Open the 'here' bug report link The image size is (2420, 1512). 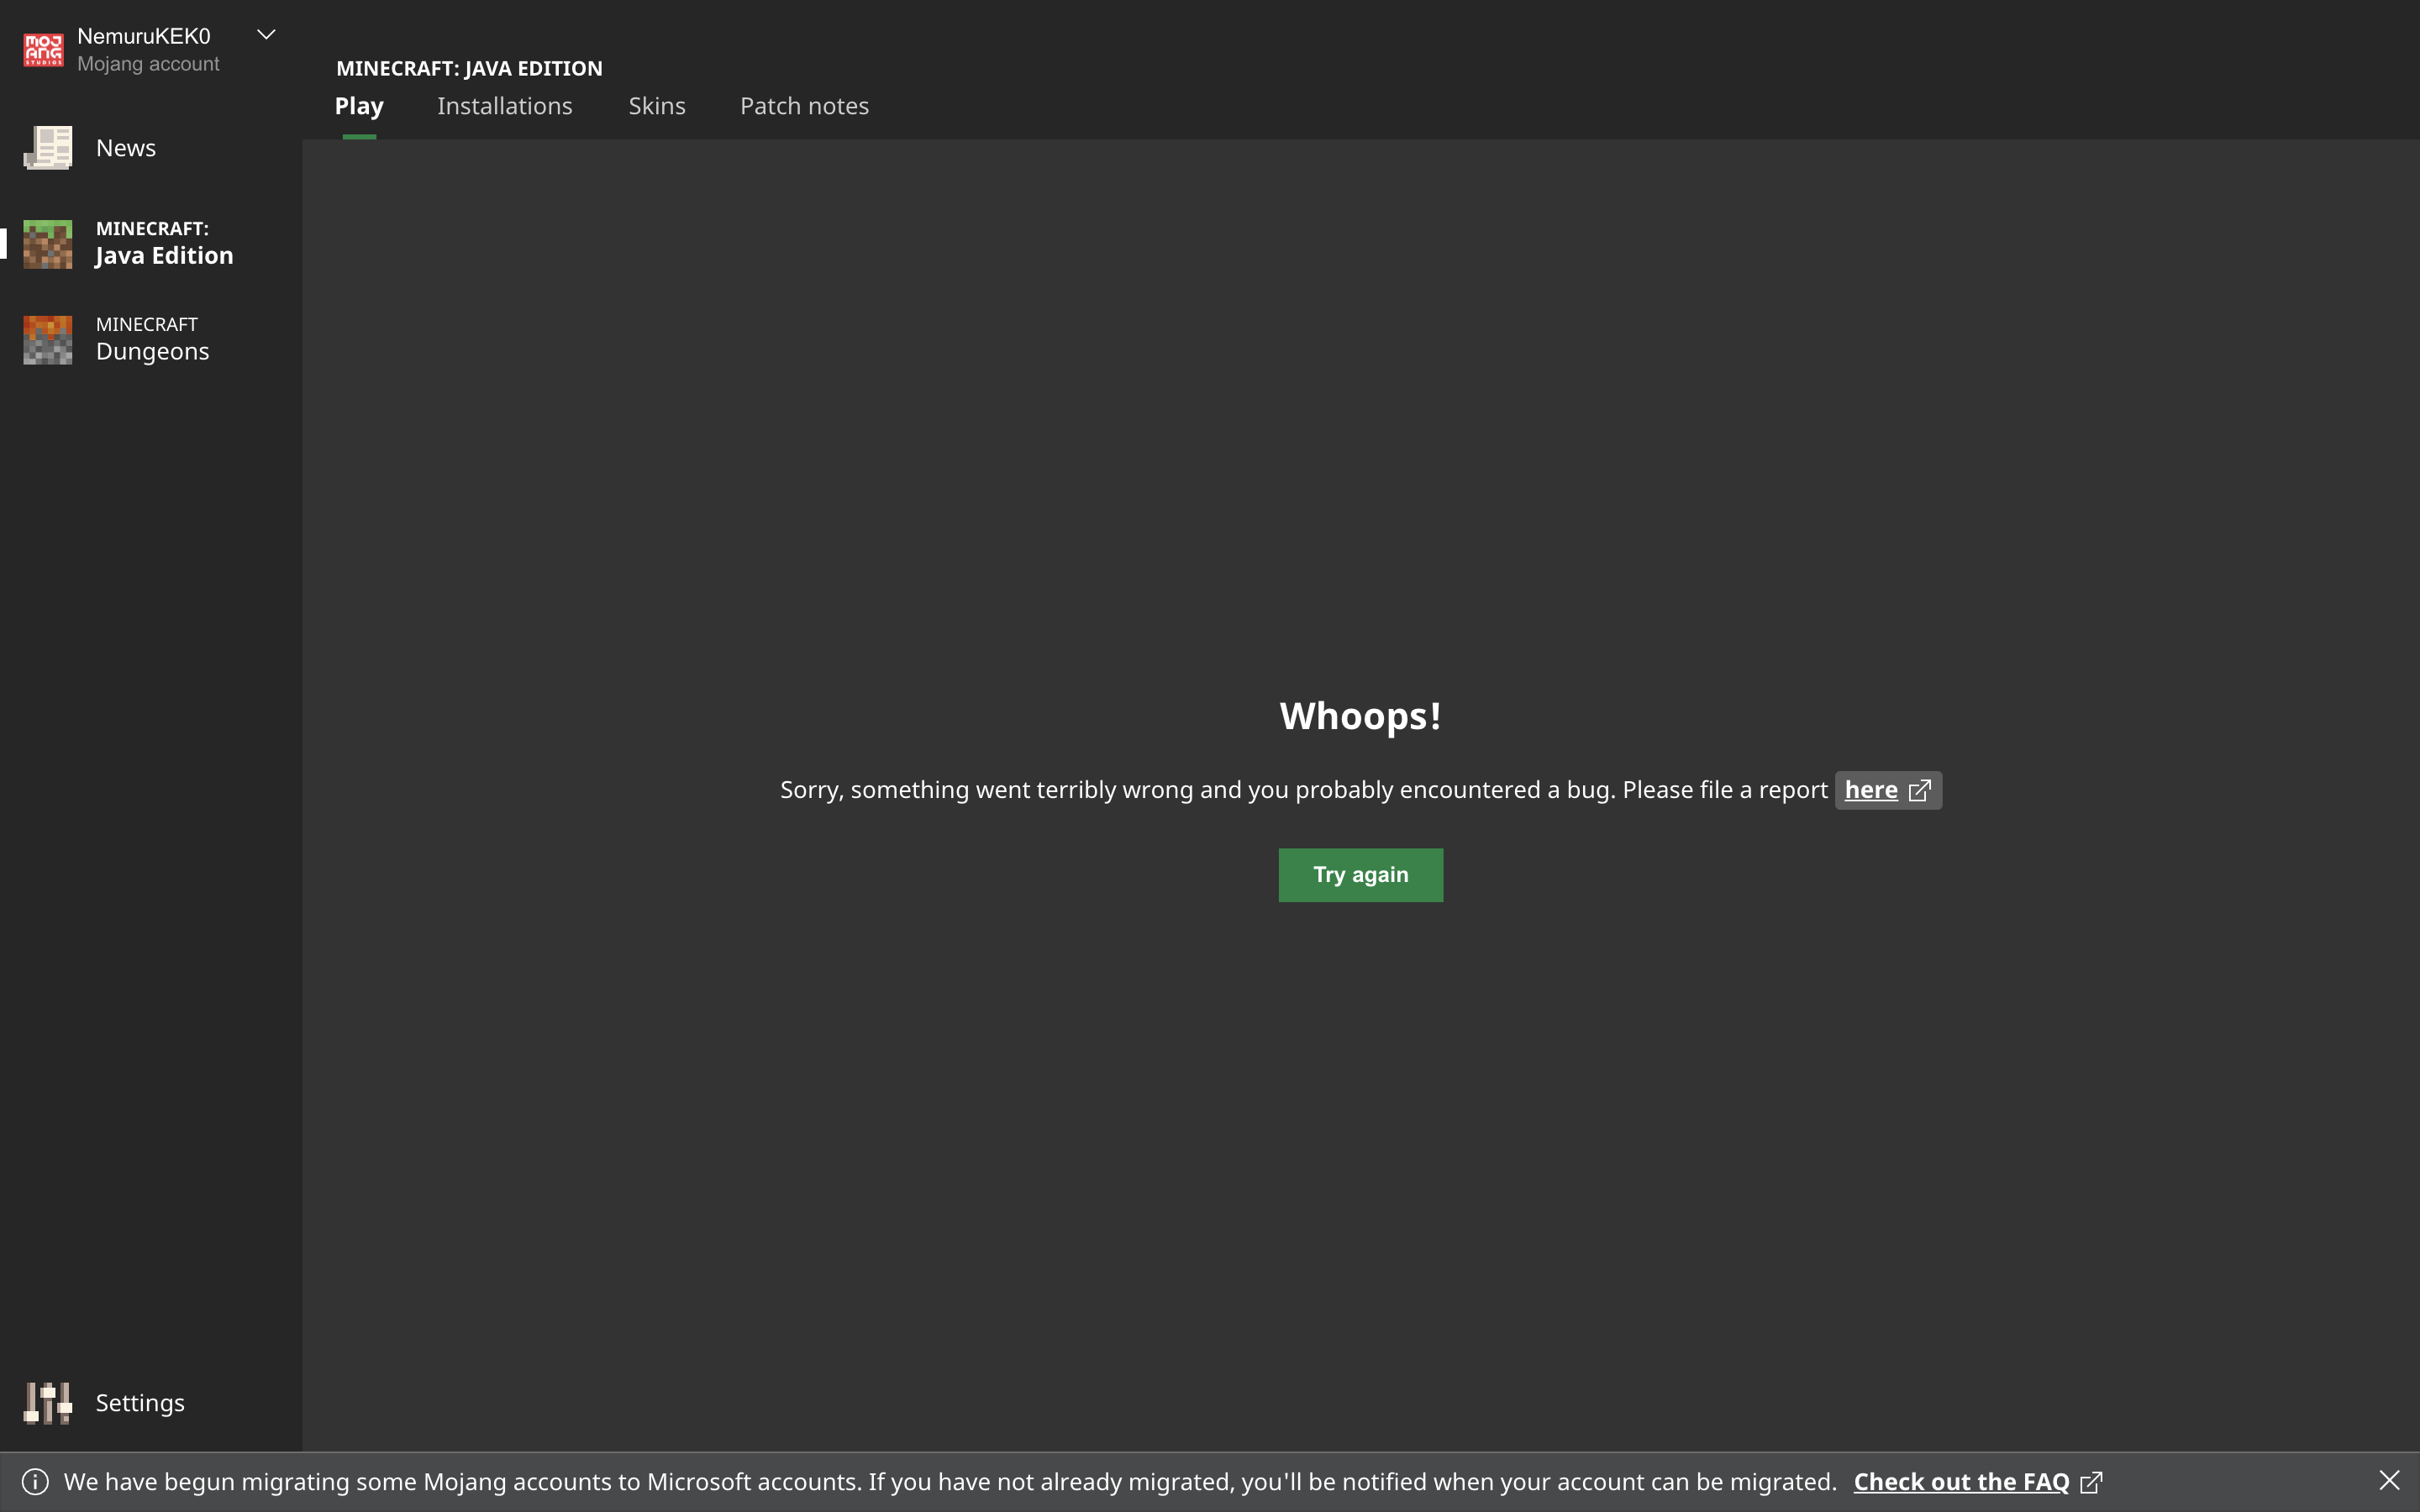pos(1870,790)
